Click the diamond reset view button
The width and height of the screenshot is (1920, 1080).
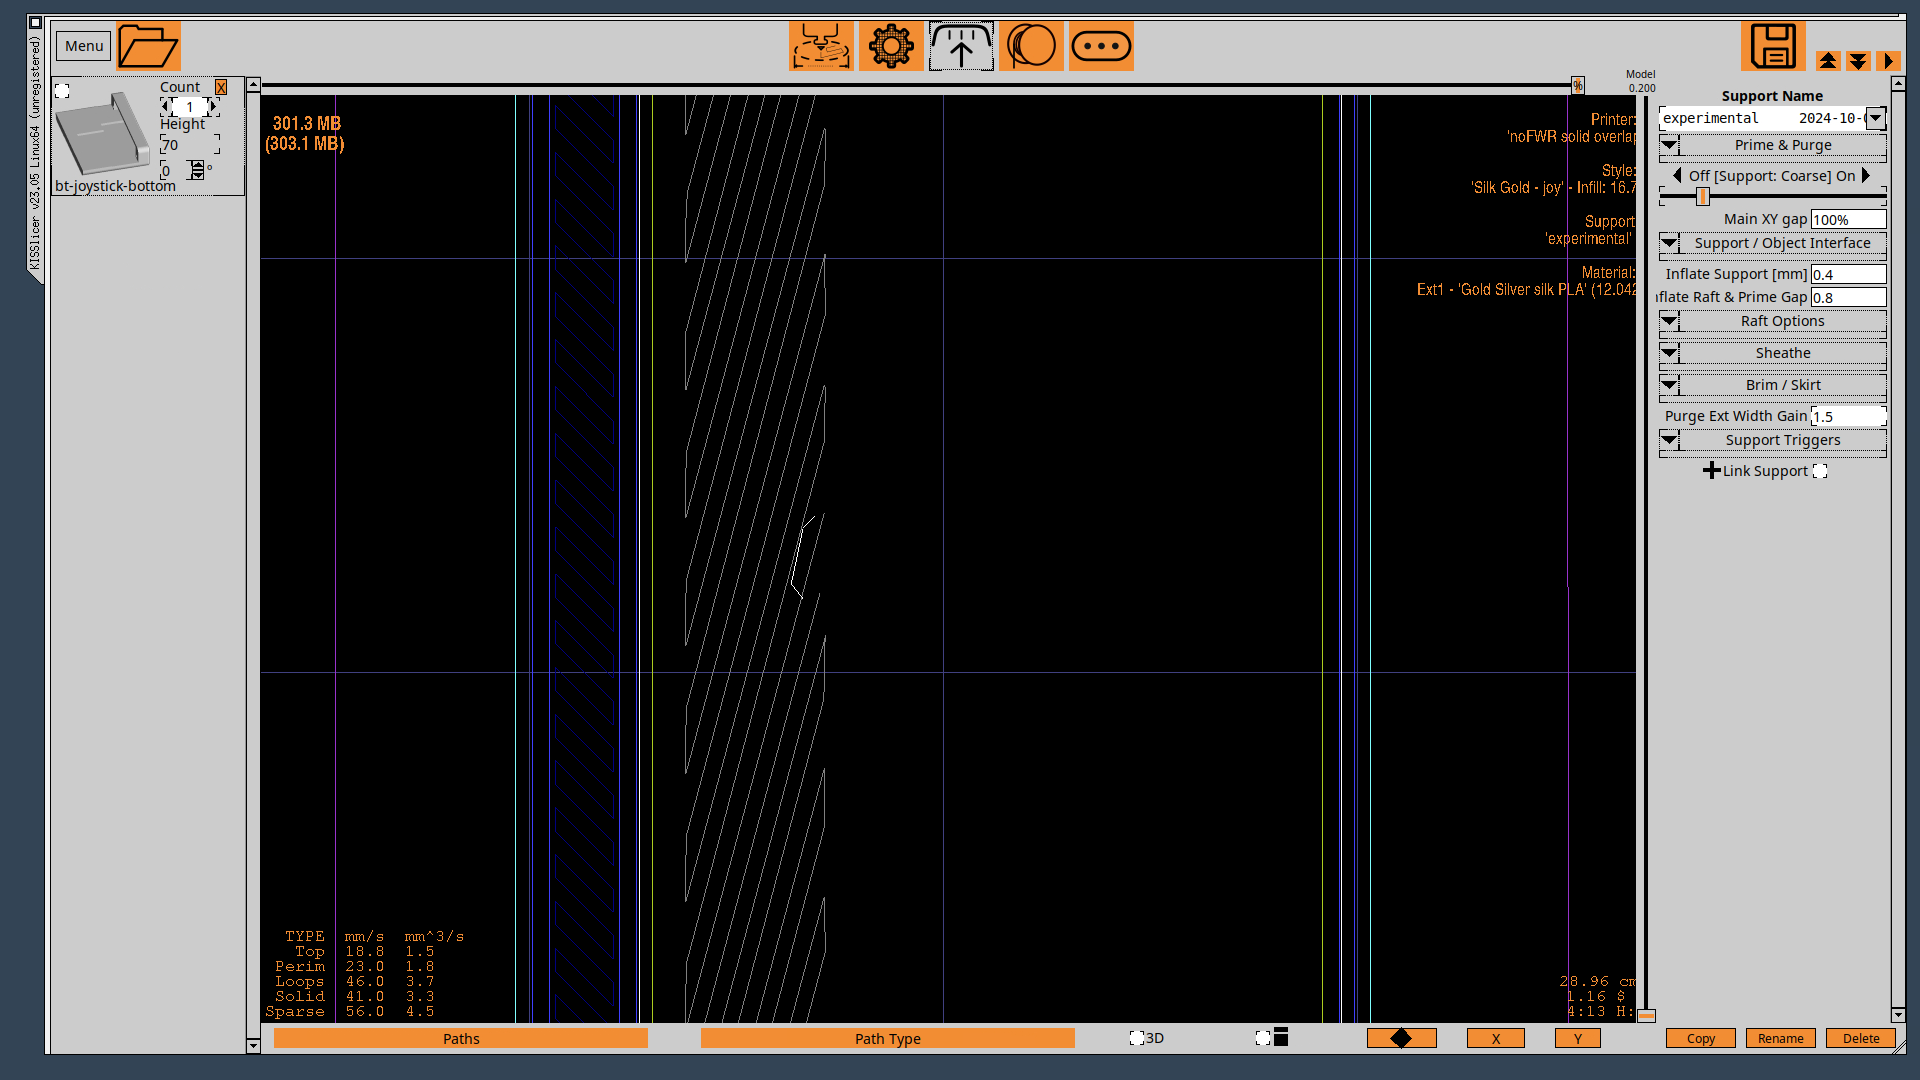pos(1401,1038)
